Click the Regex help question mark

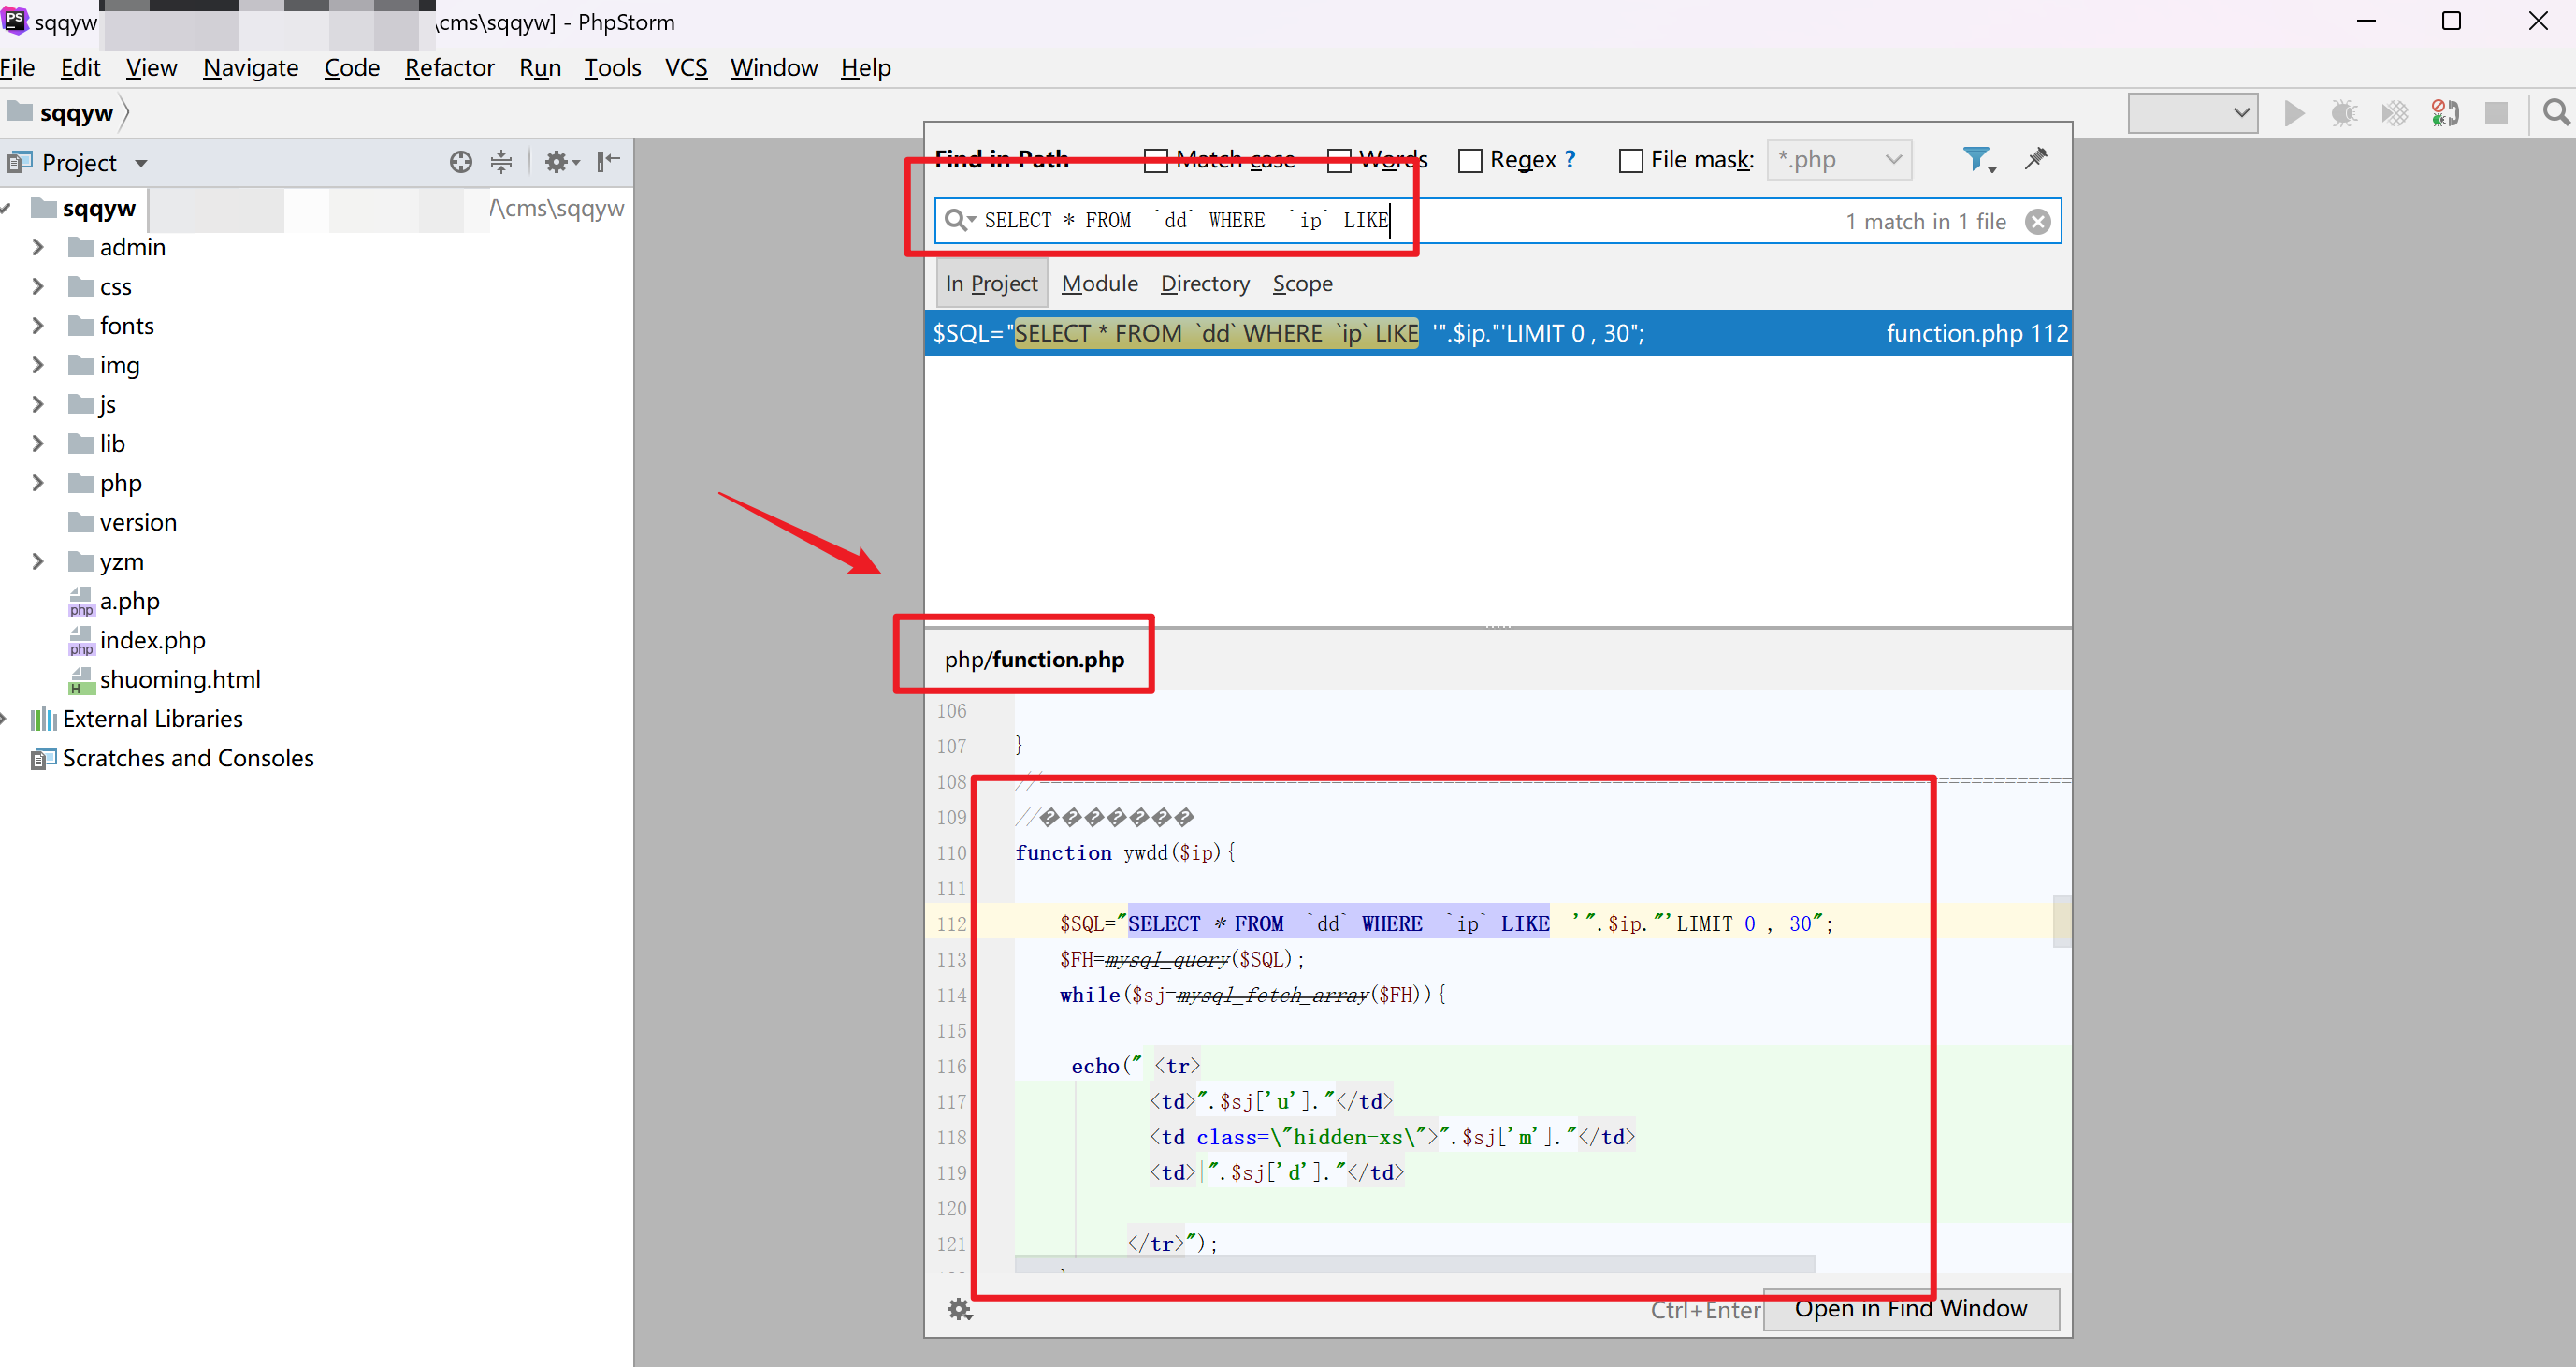(x=1569, y=160)
